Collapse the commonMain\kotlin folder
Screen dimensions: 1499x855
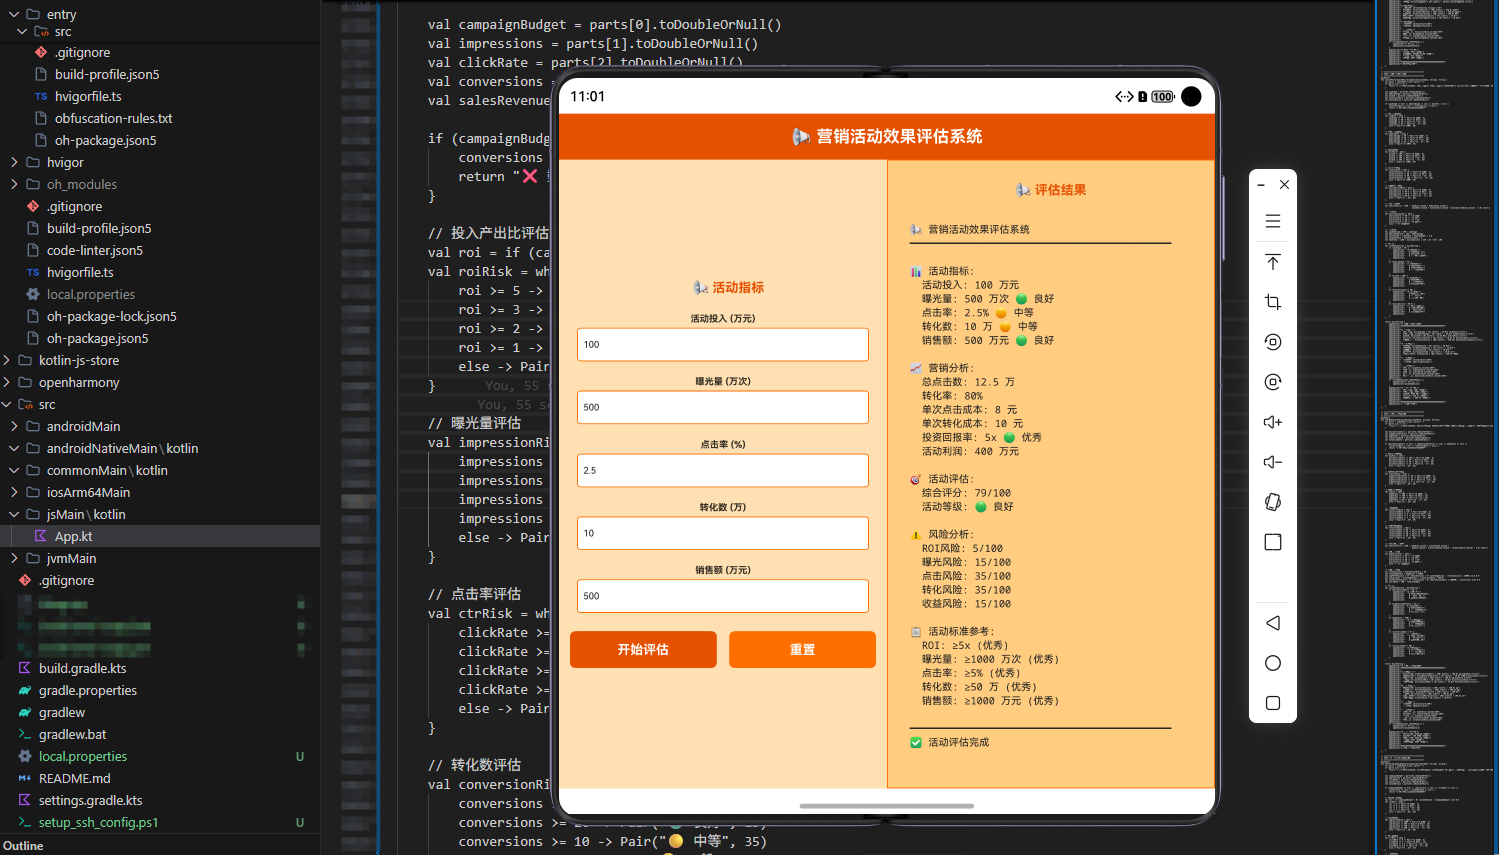pyautogui.click(x=14, y=470)
